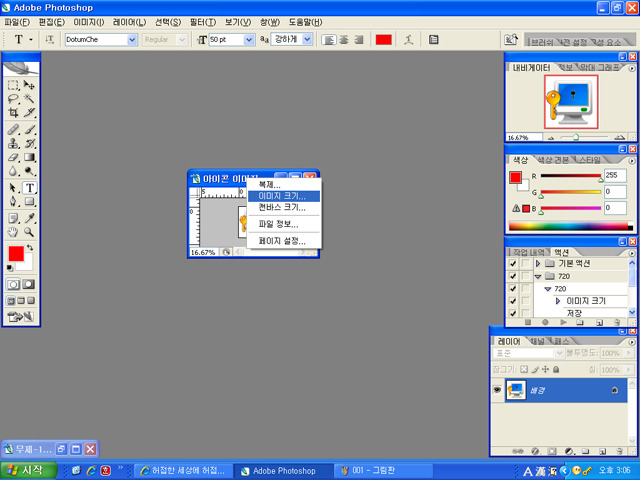Select the Clone Stamp tool
Screen dimensions: 640x480
(13, 144)
